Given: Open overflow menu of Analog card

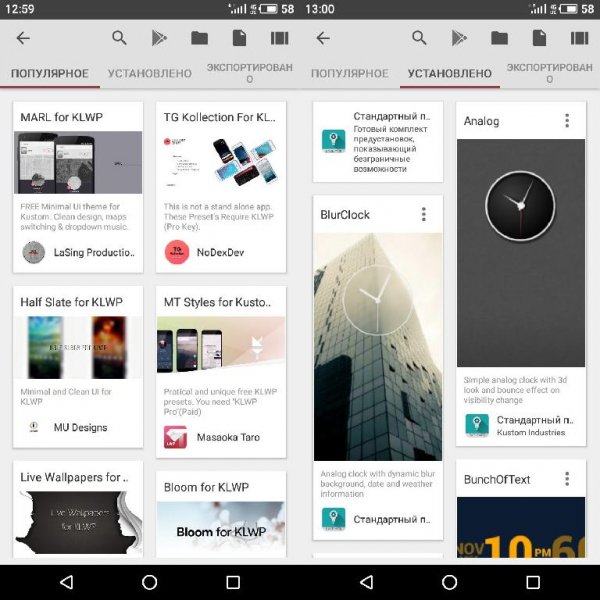Looking at the screenshot, I should coord(567,121).
